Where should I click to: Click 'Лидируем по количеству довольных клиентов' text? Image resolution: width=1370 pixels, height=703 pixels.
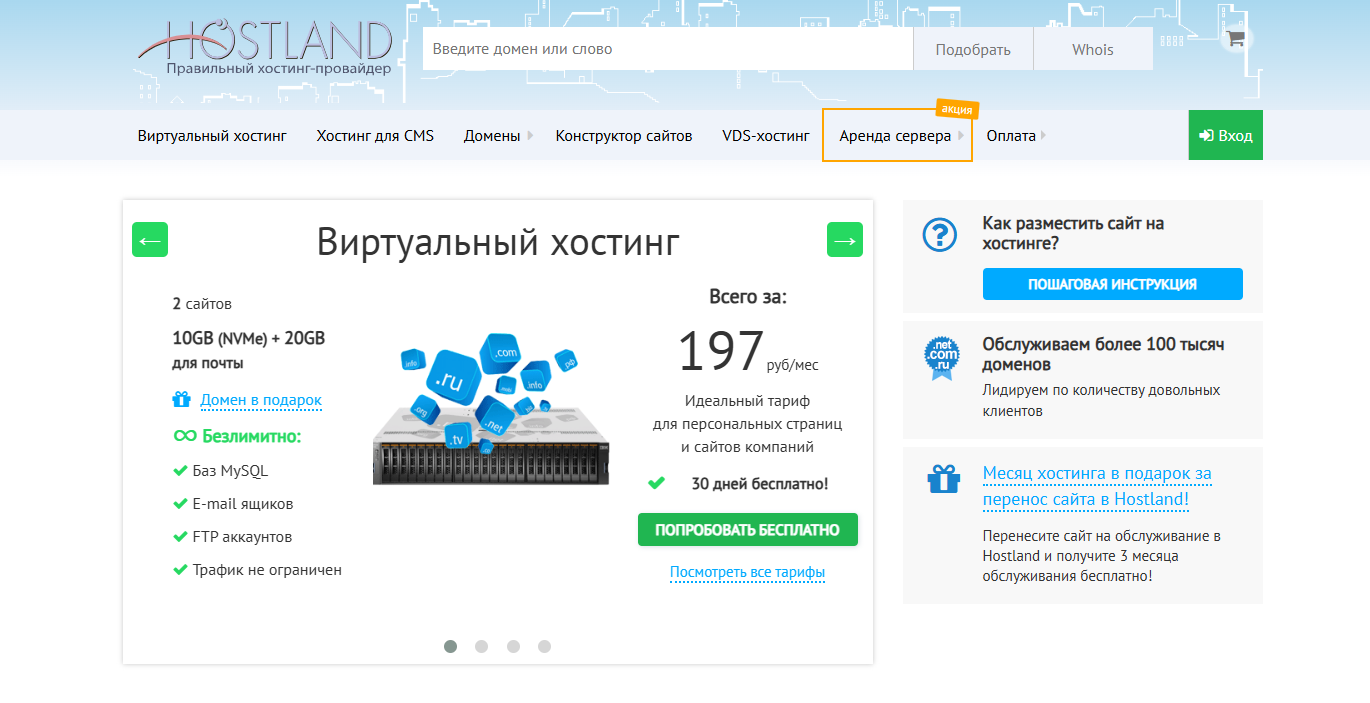tap(1101, 400)
